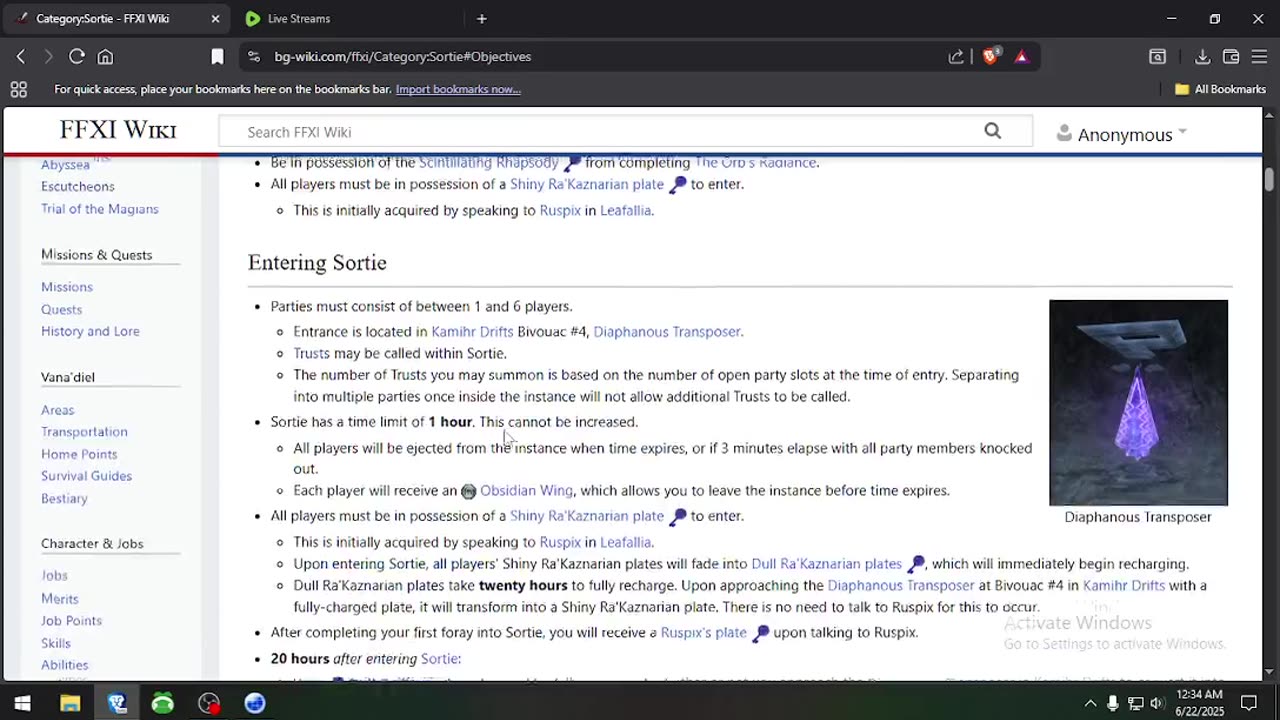Viewport: 1280px width, 720px height.
Task: Open the Home Points sidebar link
Action: pyautogui.click(x=79, y=454)
